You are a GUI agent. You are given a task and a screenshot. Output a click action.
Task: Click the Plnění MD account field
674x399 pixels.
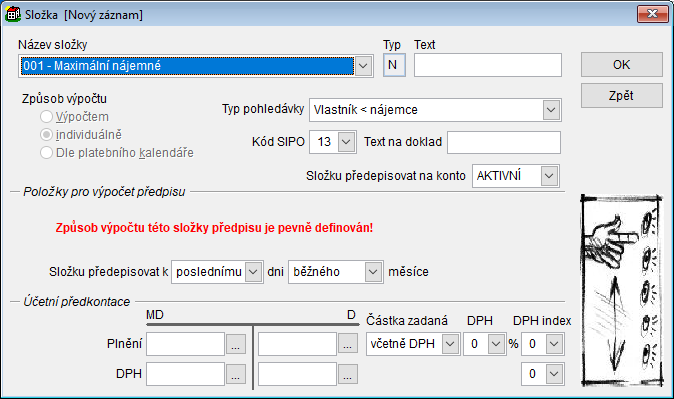pos(185,344)
